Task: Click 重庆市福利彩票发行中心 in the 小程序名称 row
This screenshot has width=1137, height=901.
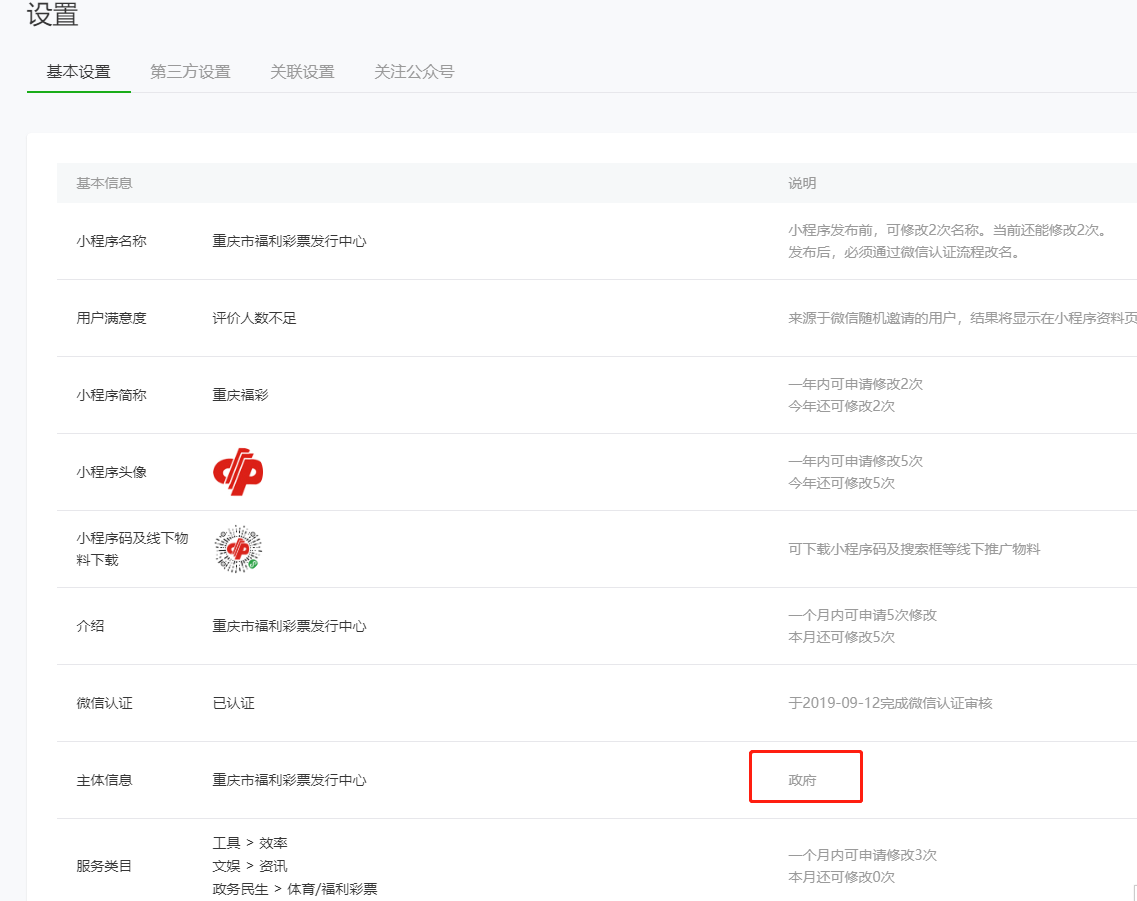Action: (x=289, y=241)
